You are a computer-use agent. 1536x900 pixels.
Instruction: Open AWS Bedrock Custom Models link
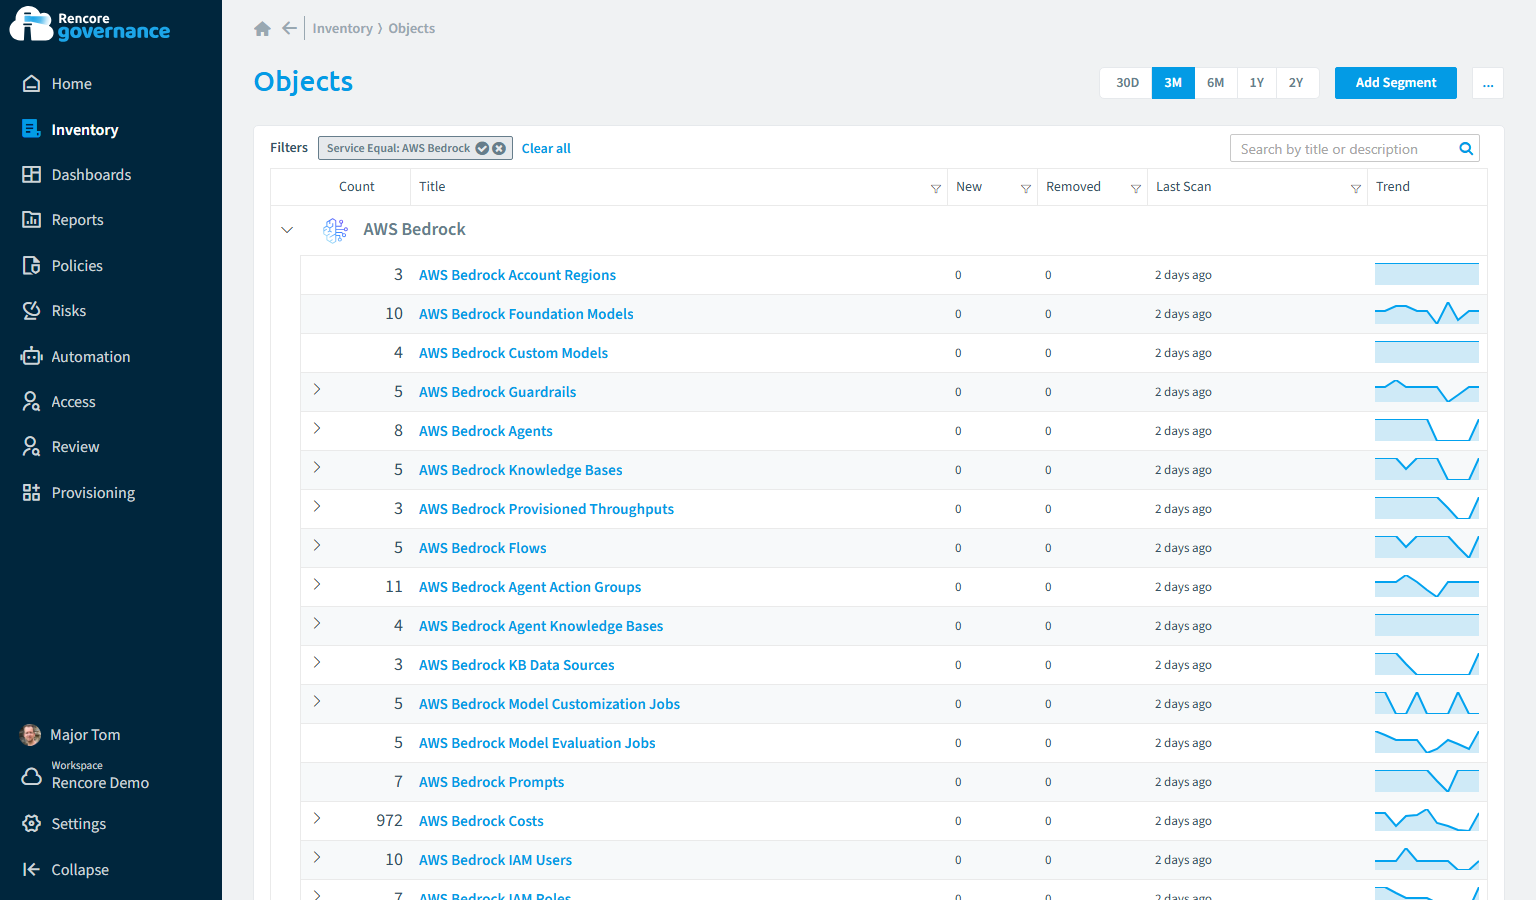(x=513, y=353)
